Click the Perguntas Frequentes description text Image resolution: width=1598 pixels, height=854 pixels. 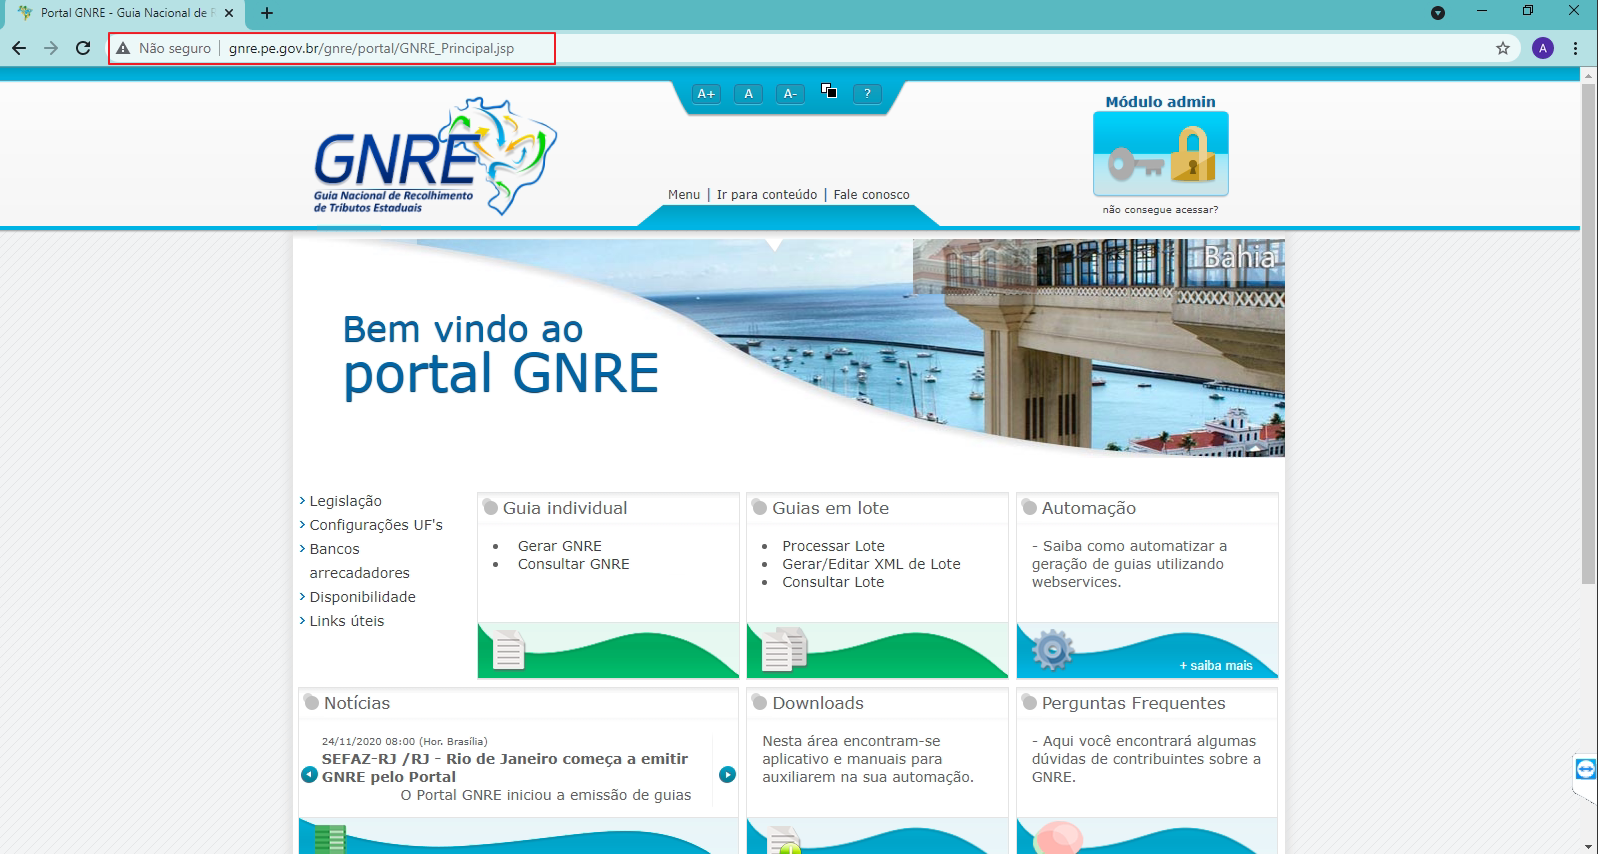(x=1146, y=759)
